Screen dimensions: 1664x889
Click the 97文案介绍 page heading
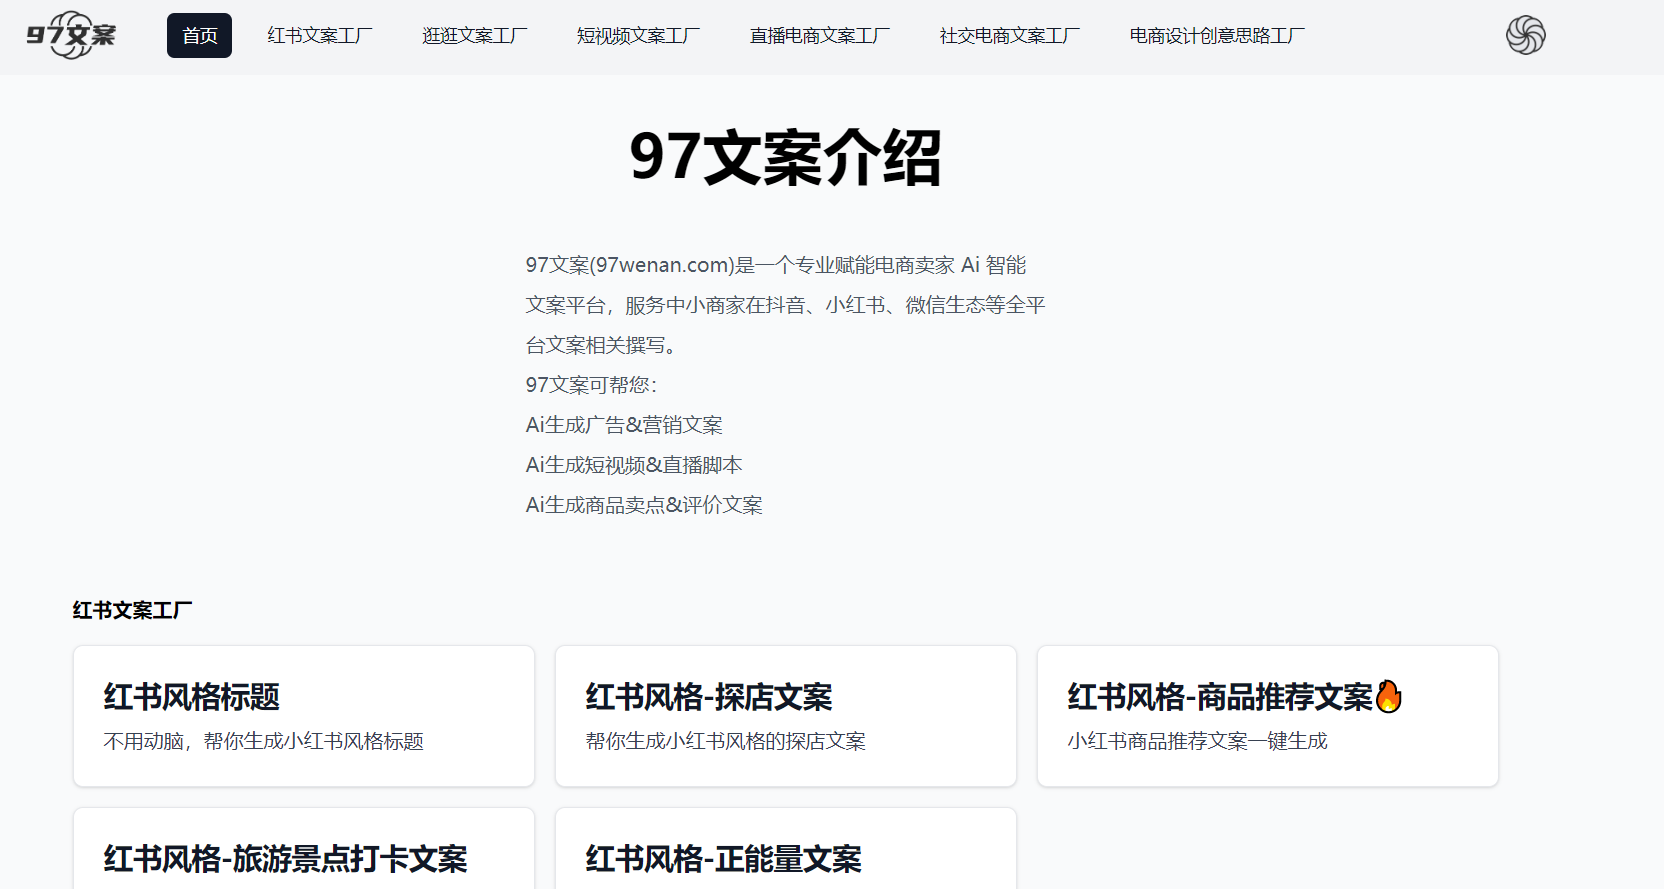[785, 158]
